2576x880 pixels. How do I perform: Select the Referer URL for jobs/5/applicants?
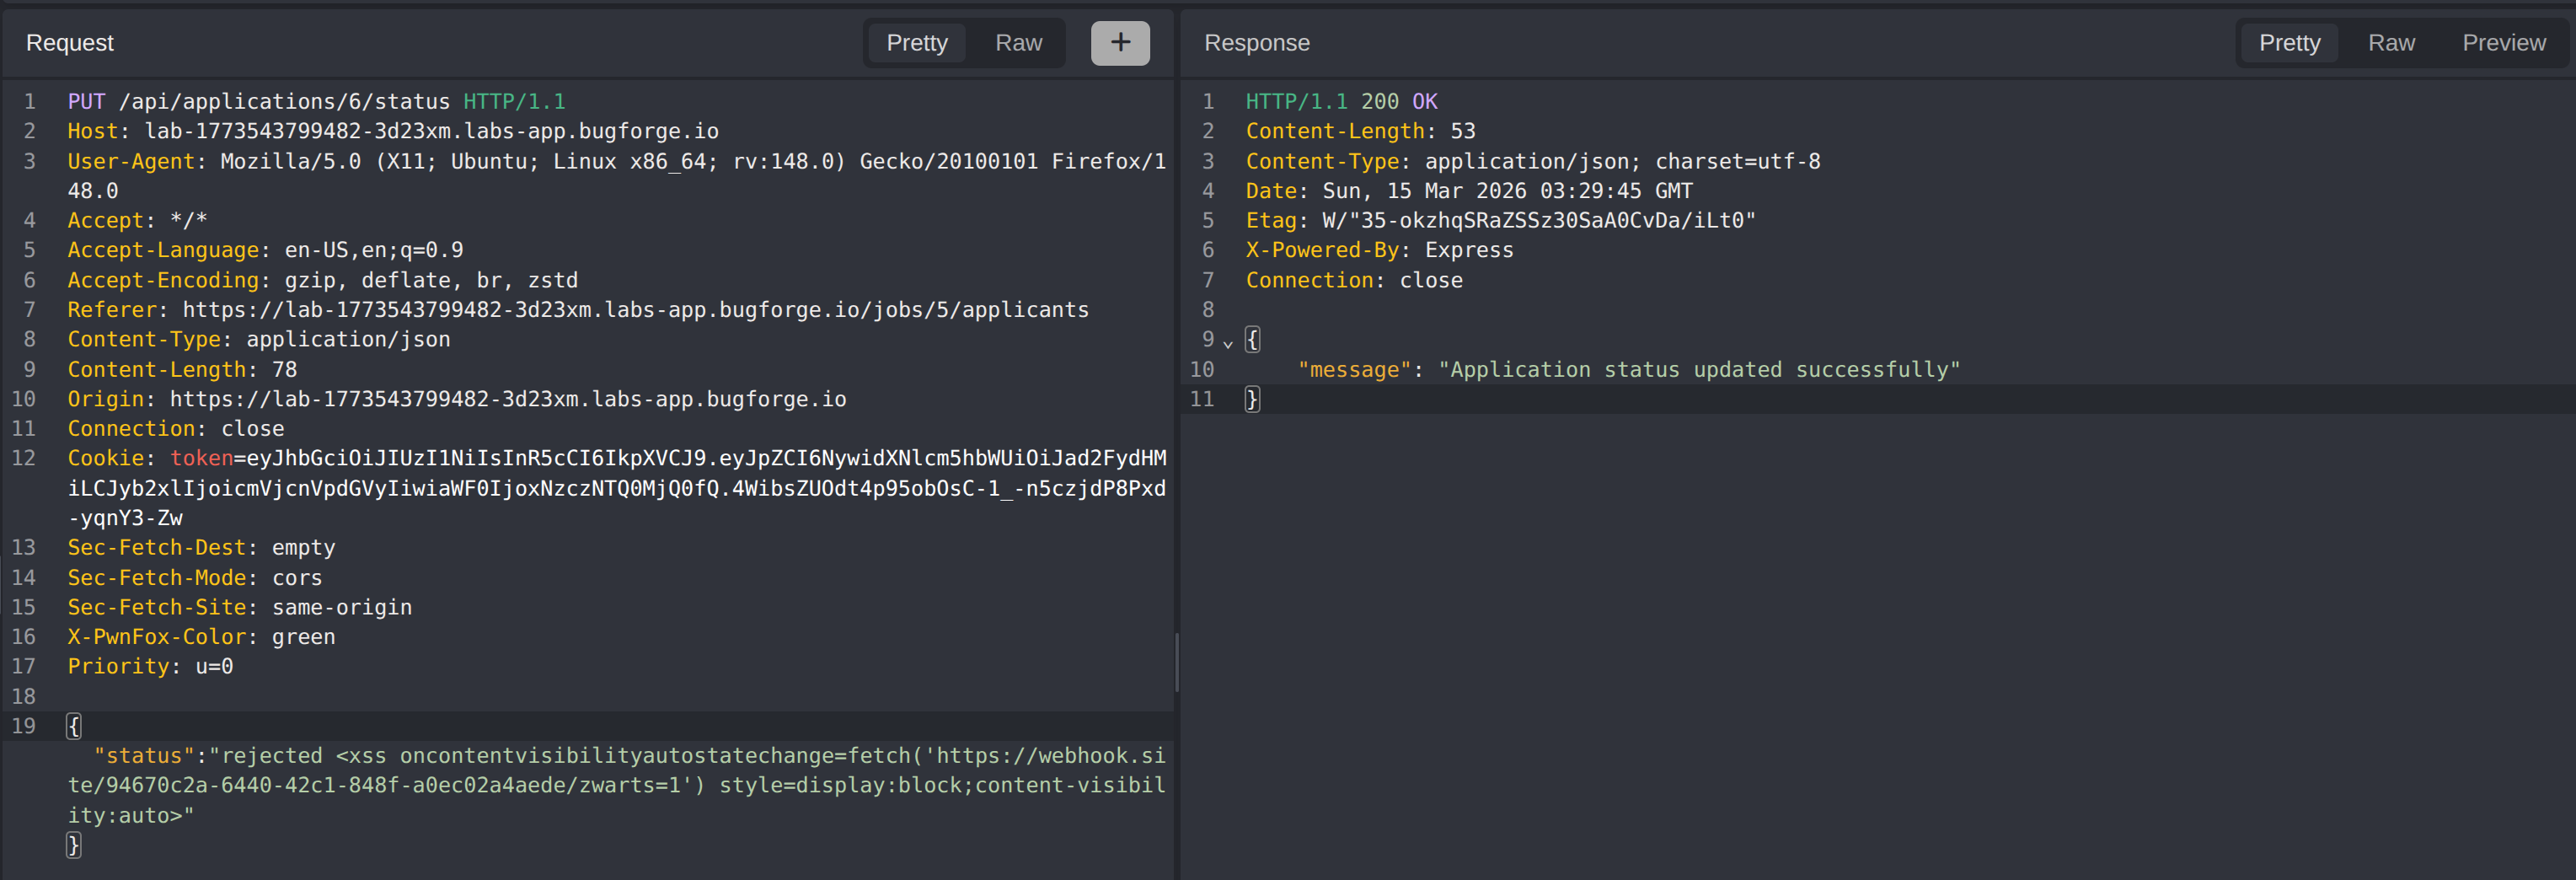[x=634, y=310]
